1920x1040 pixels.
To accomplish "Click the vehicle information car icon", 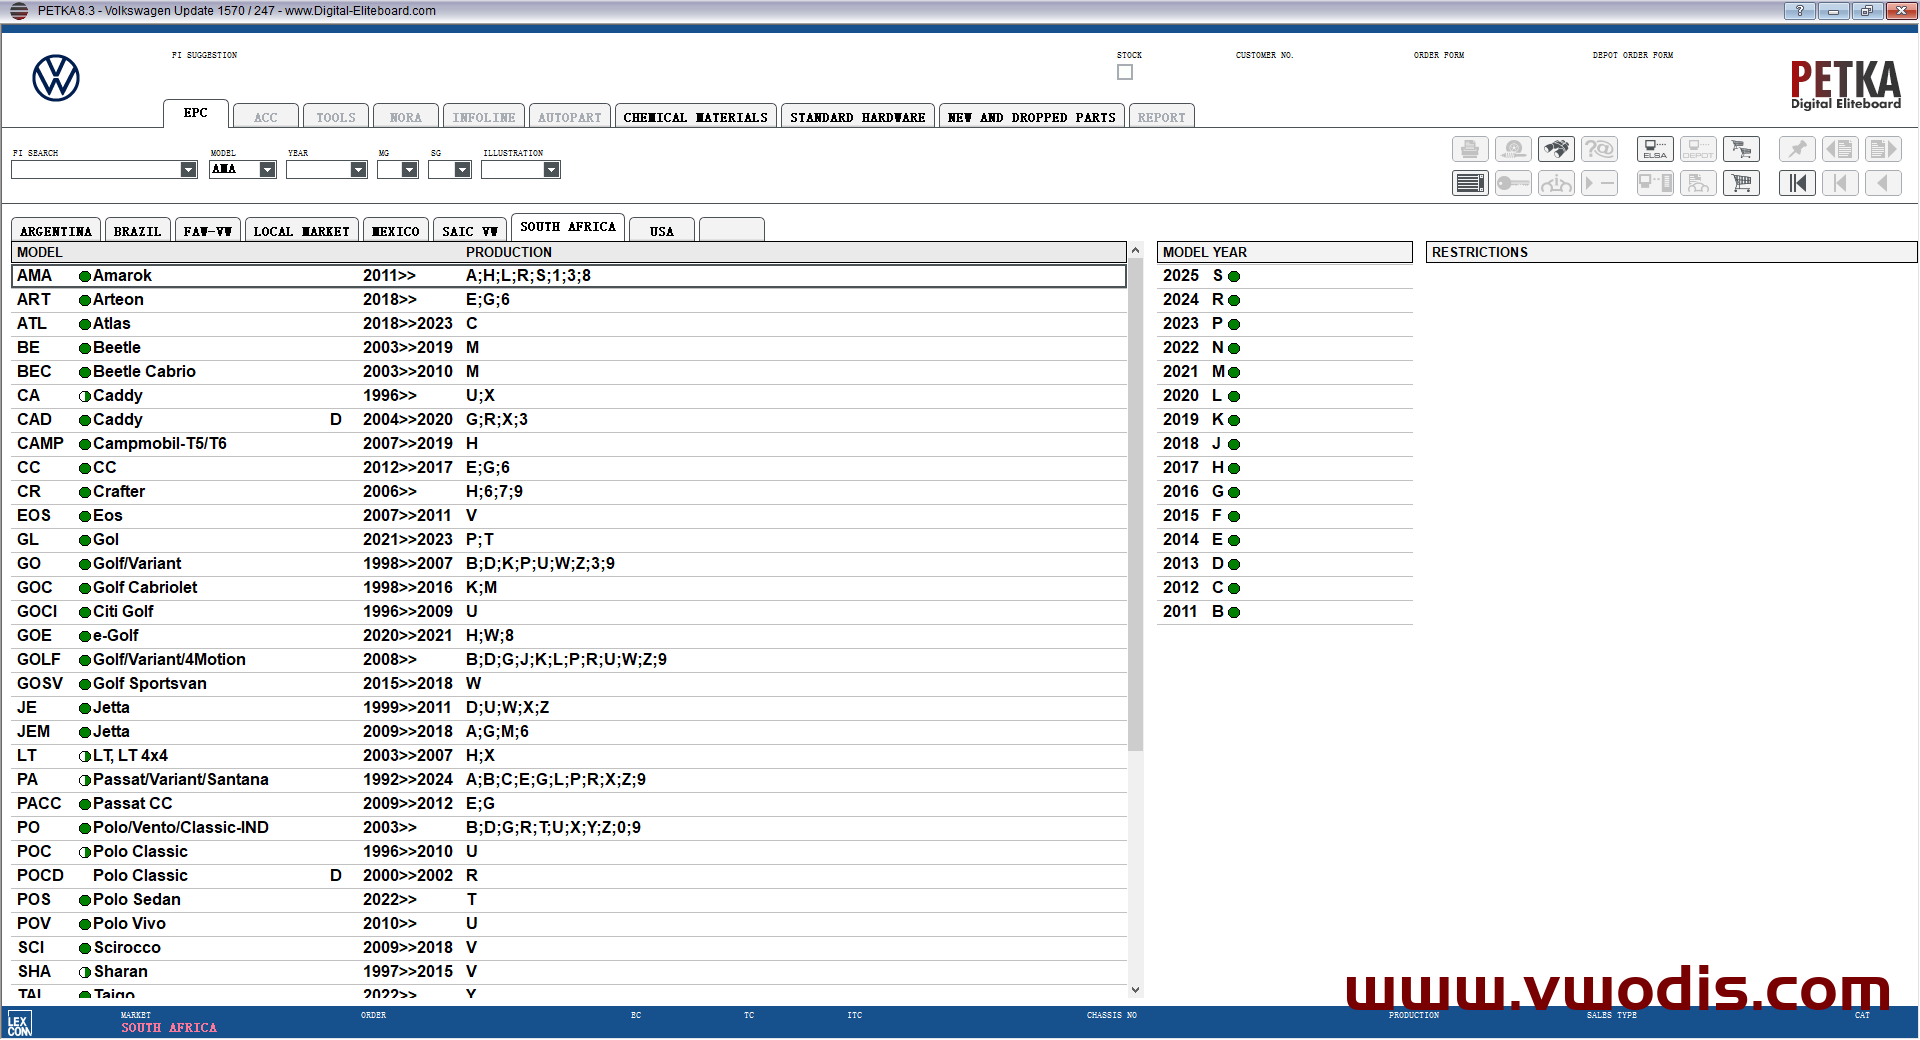I will point(1556,183).
